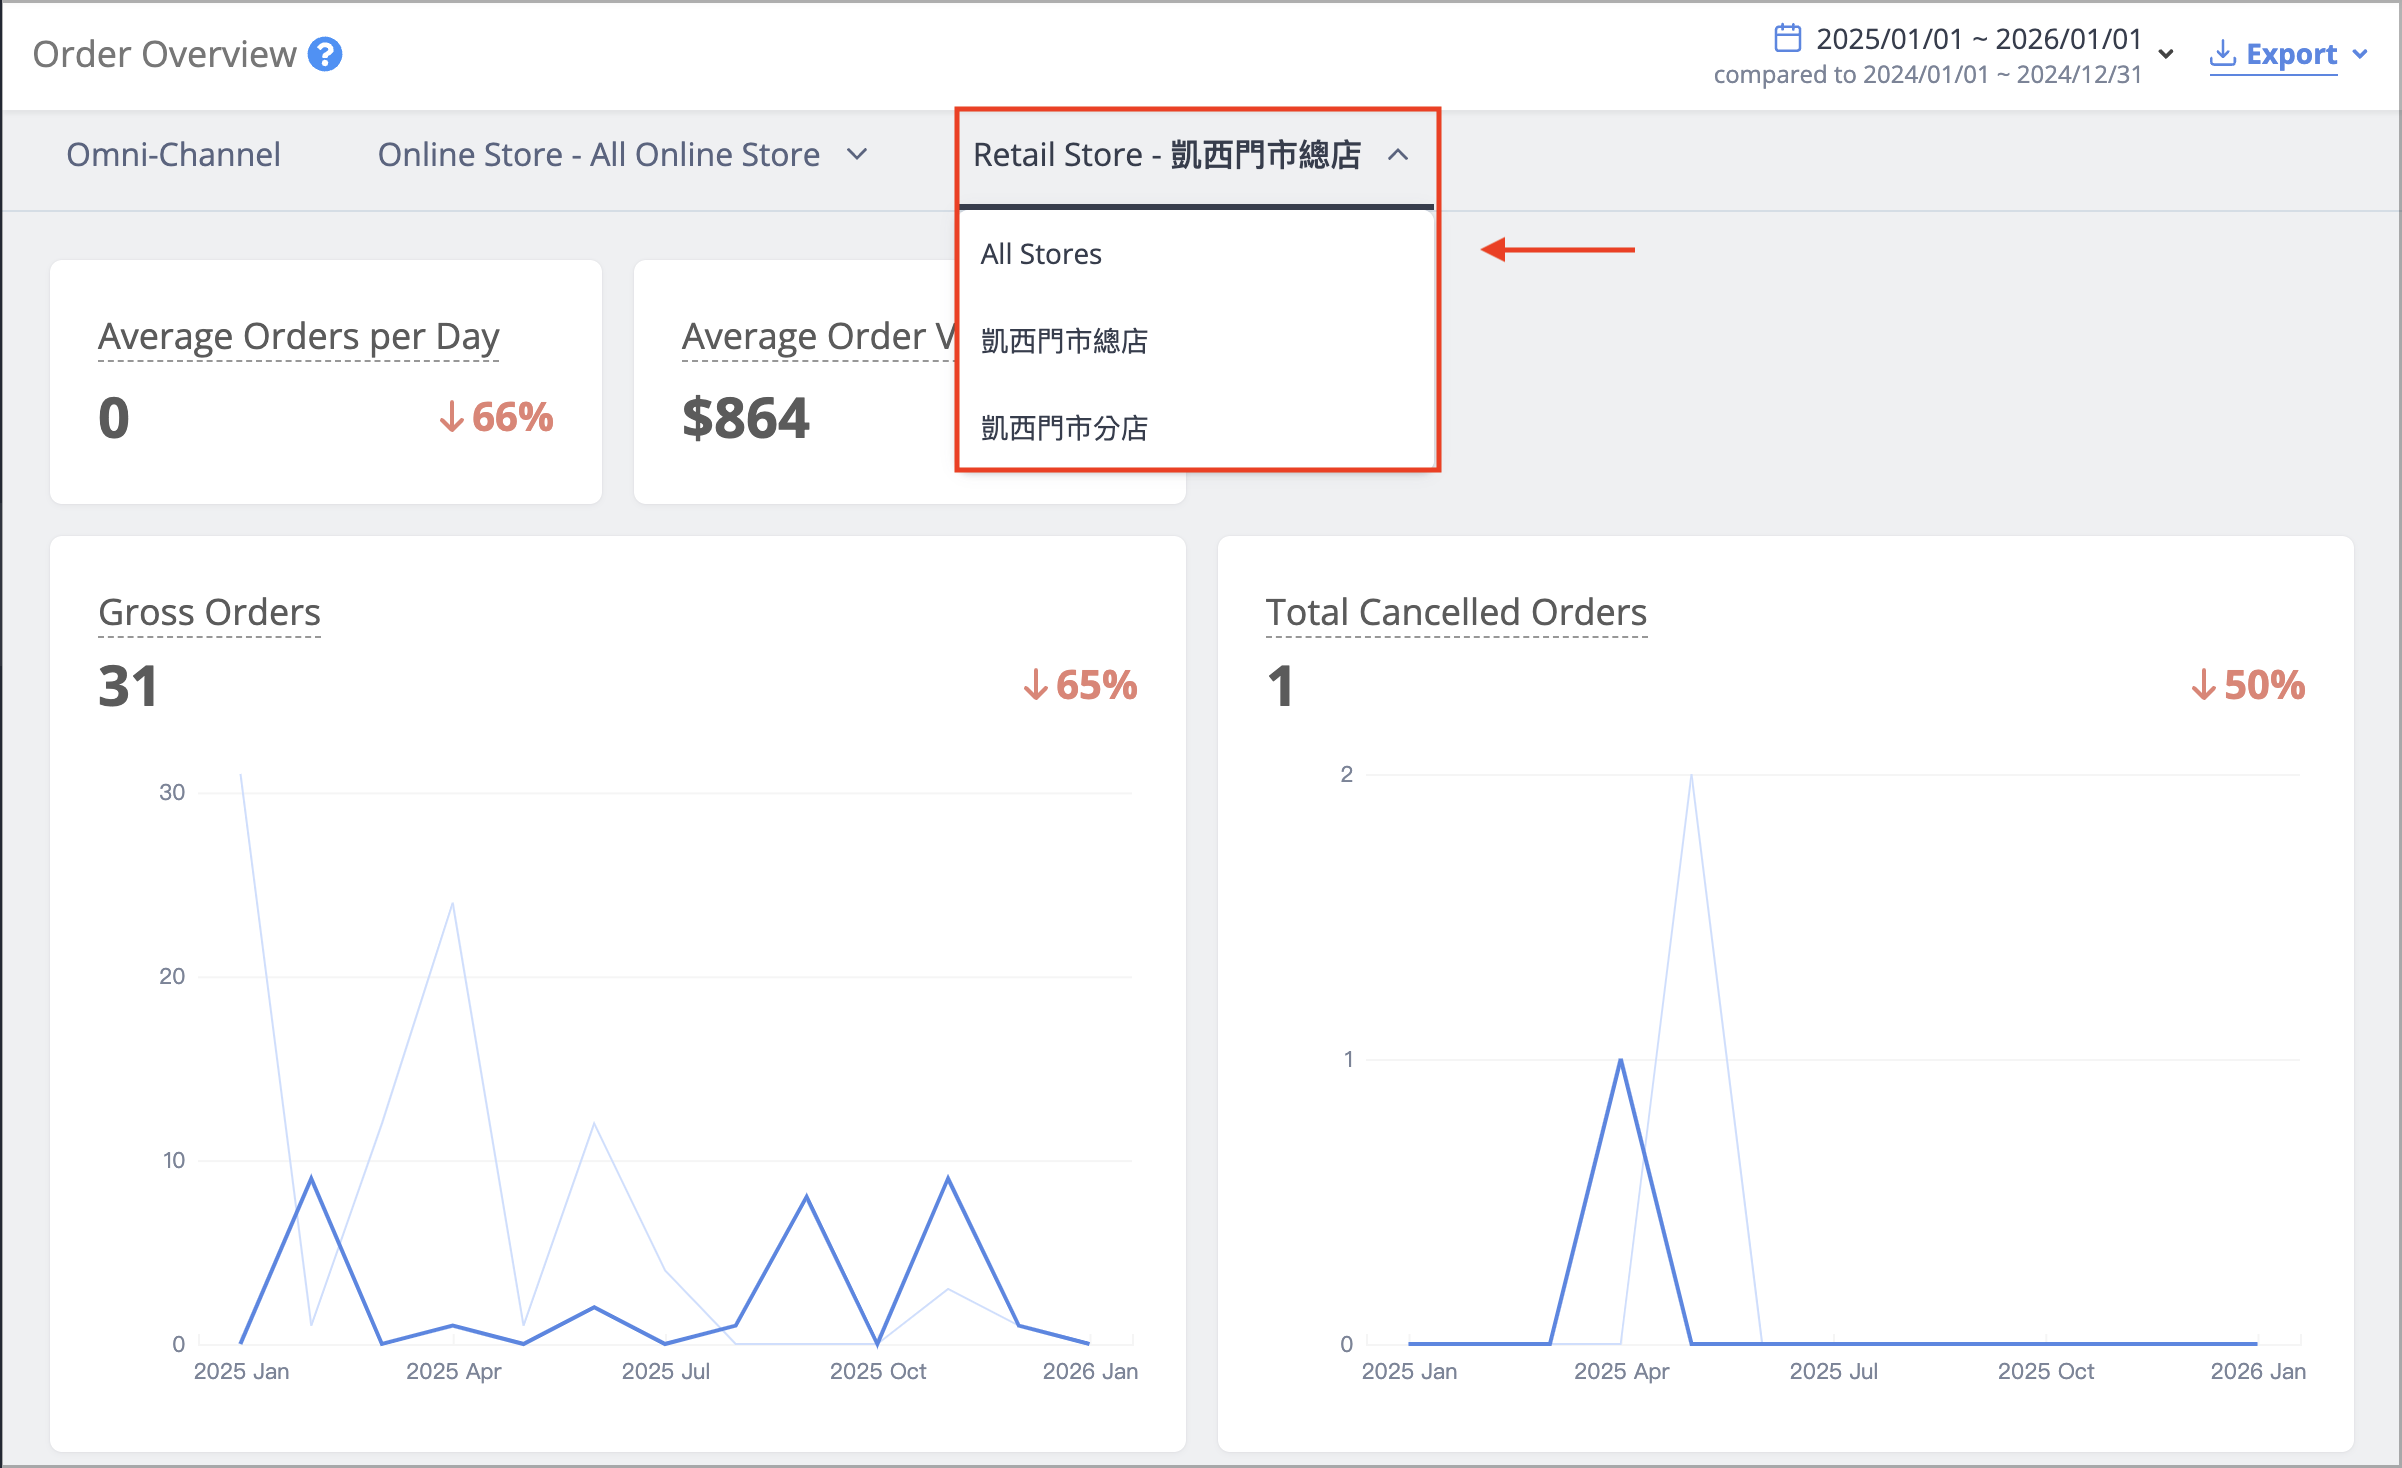The image size is (2402, 1468).
Task: Expand the Online Store dropdown chevron
Action: 856,155
